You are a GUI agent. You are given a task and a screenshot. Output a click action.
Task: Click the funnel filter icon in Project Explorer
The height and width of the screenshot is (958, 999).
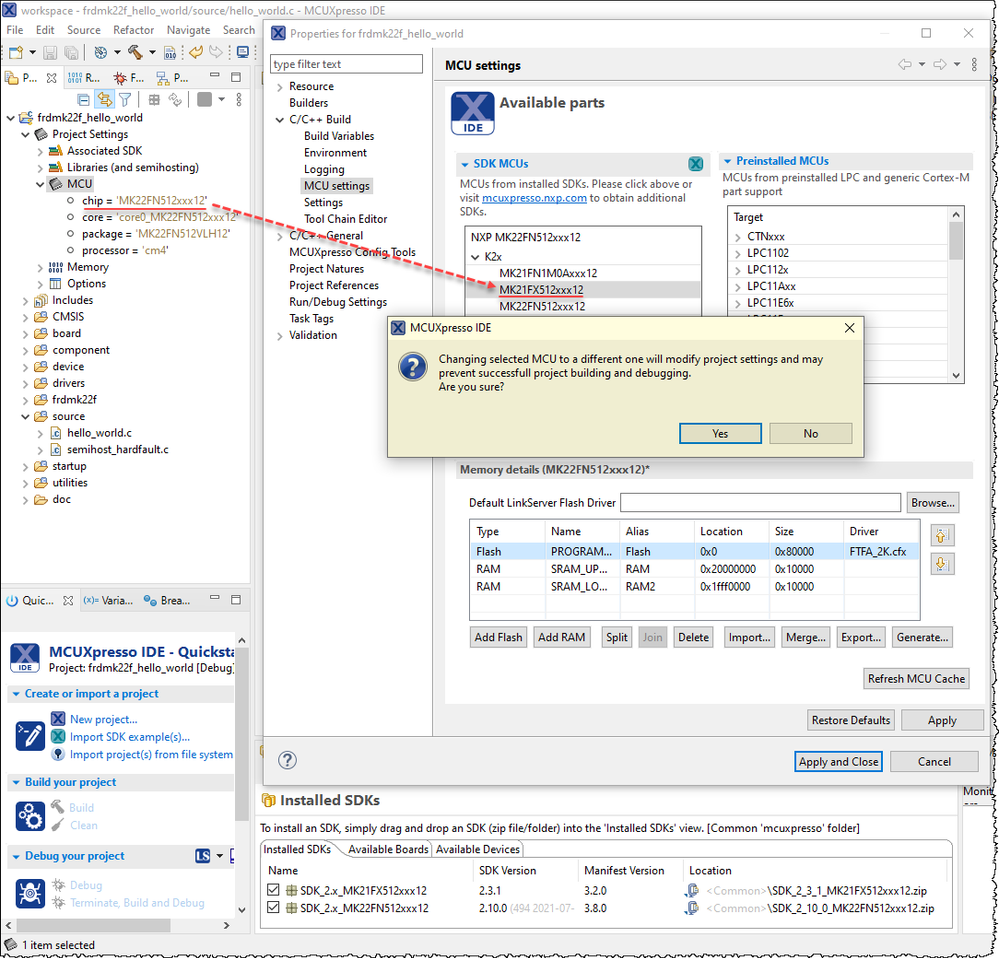pos(125,99)
